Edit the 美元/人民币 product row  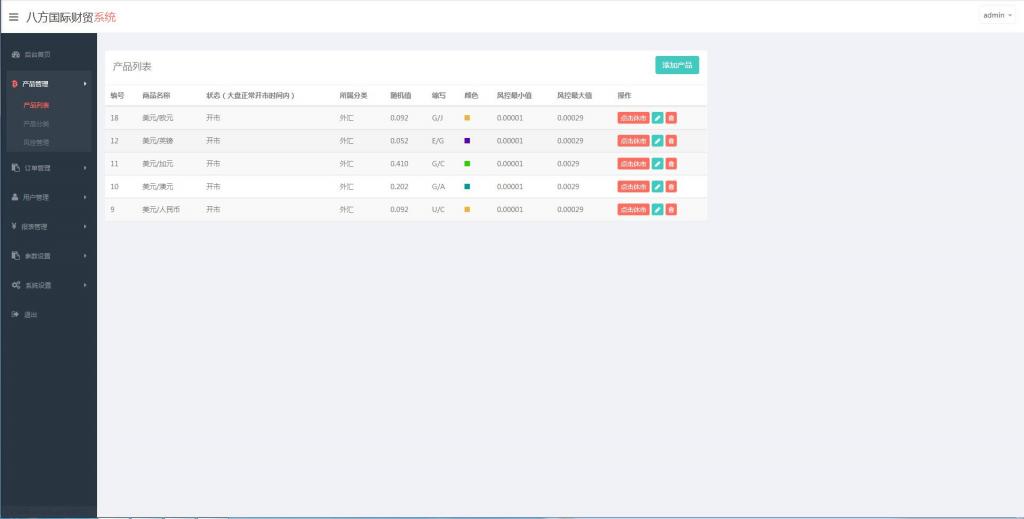(x=657, y=210)
